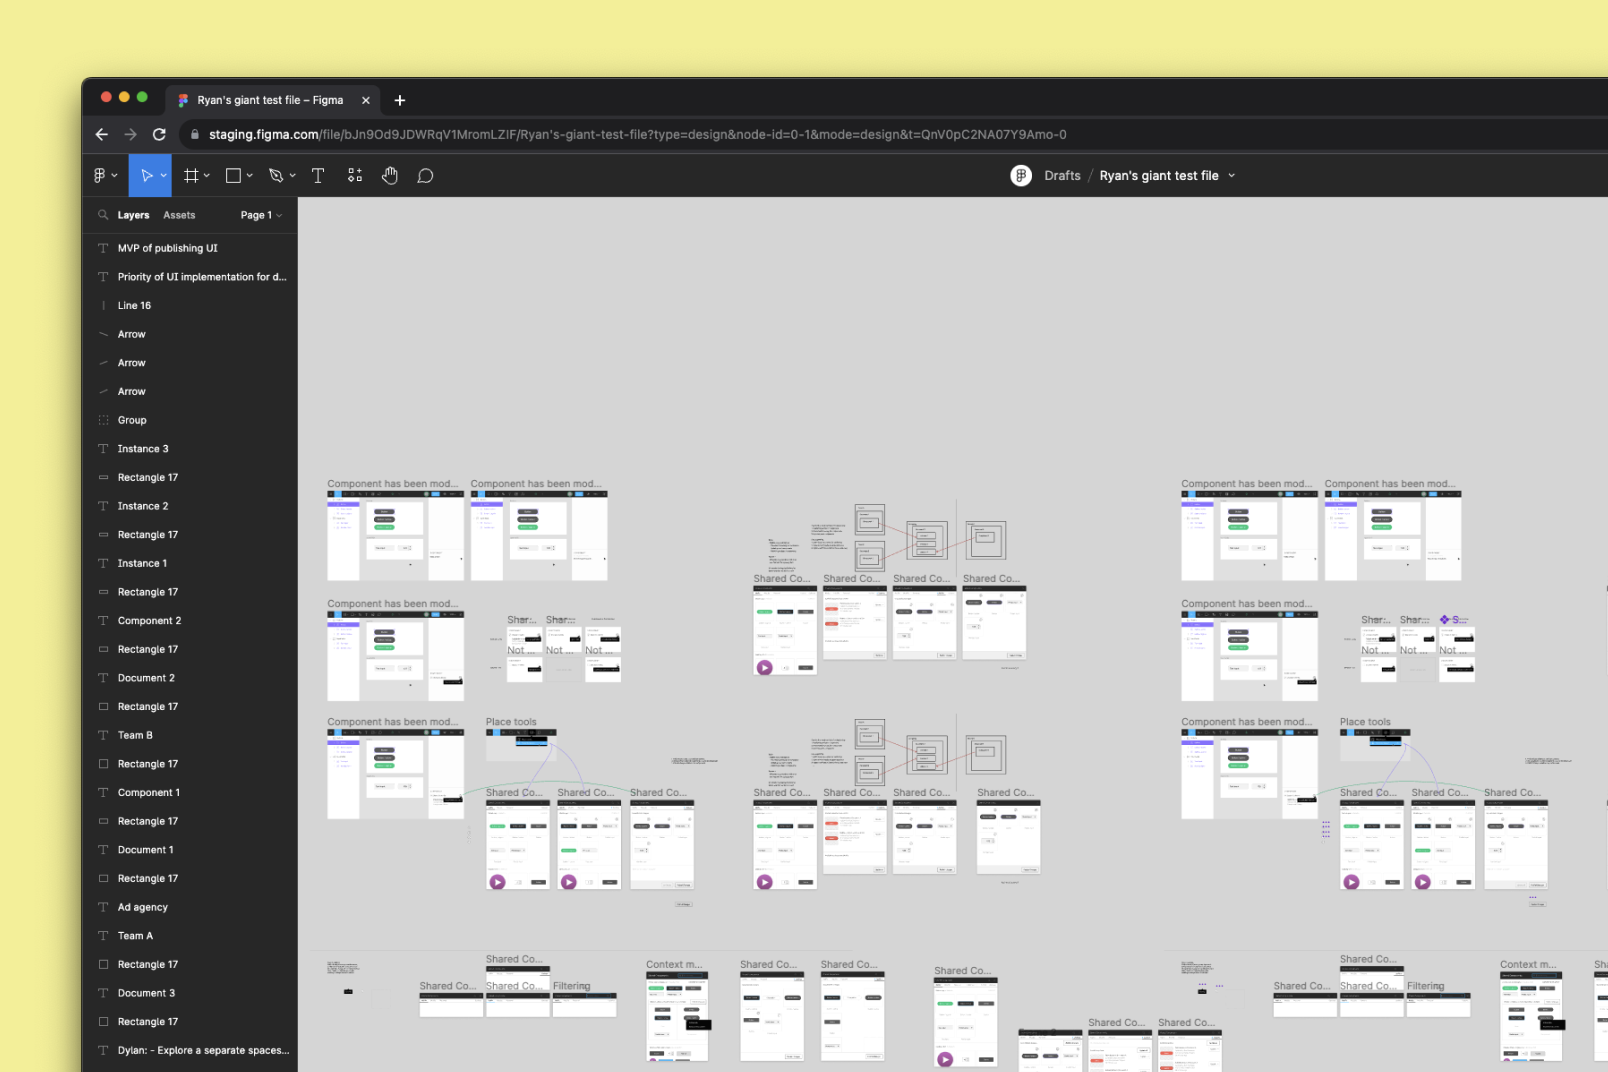Switch to the Layers tab
The image size is (1608, 1072).
pos(133,215)
